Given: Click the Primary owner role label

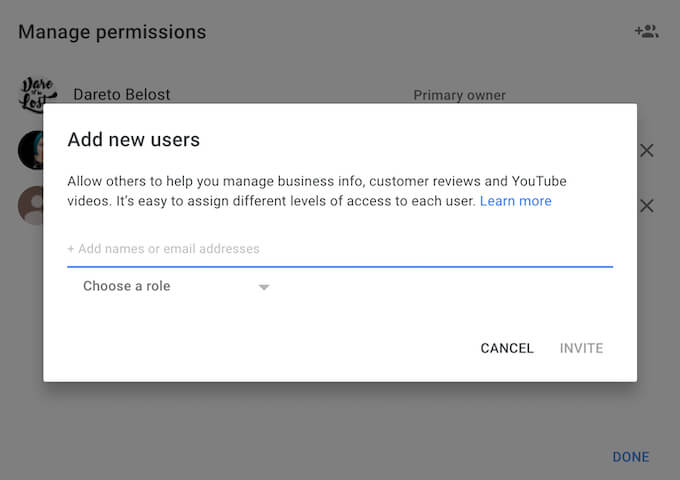Looking at the screenshot, I should [x=459, y=96].
